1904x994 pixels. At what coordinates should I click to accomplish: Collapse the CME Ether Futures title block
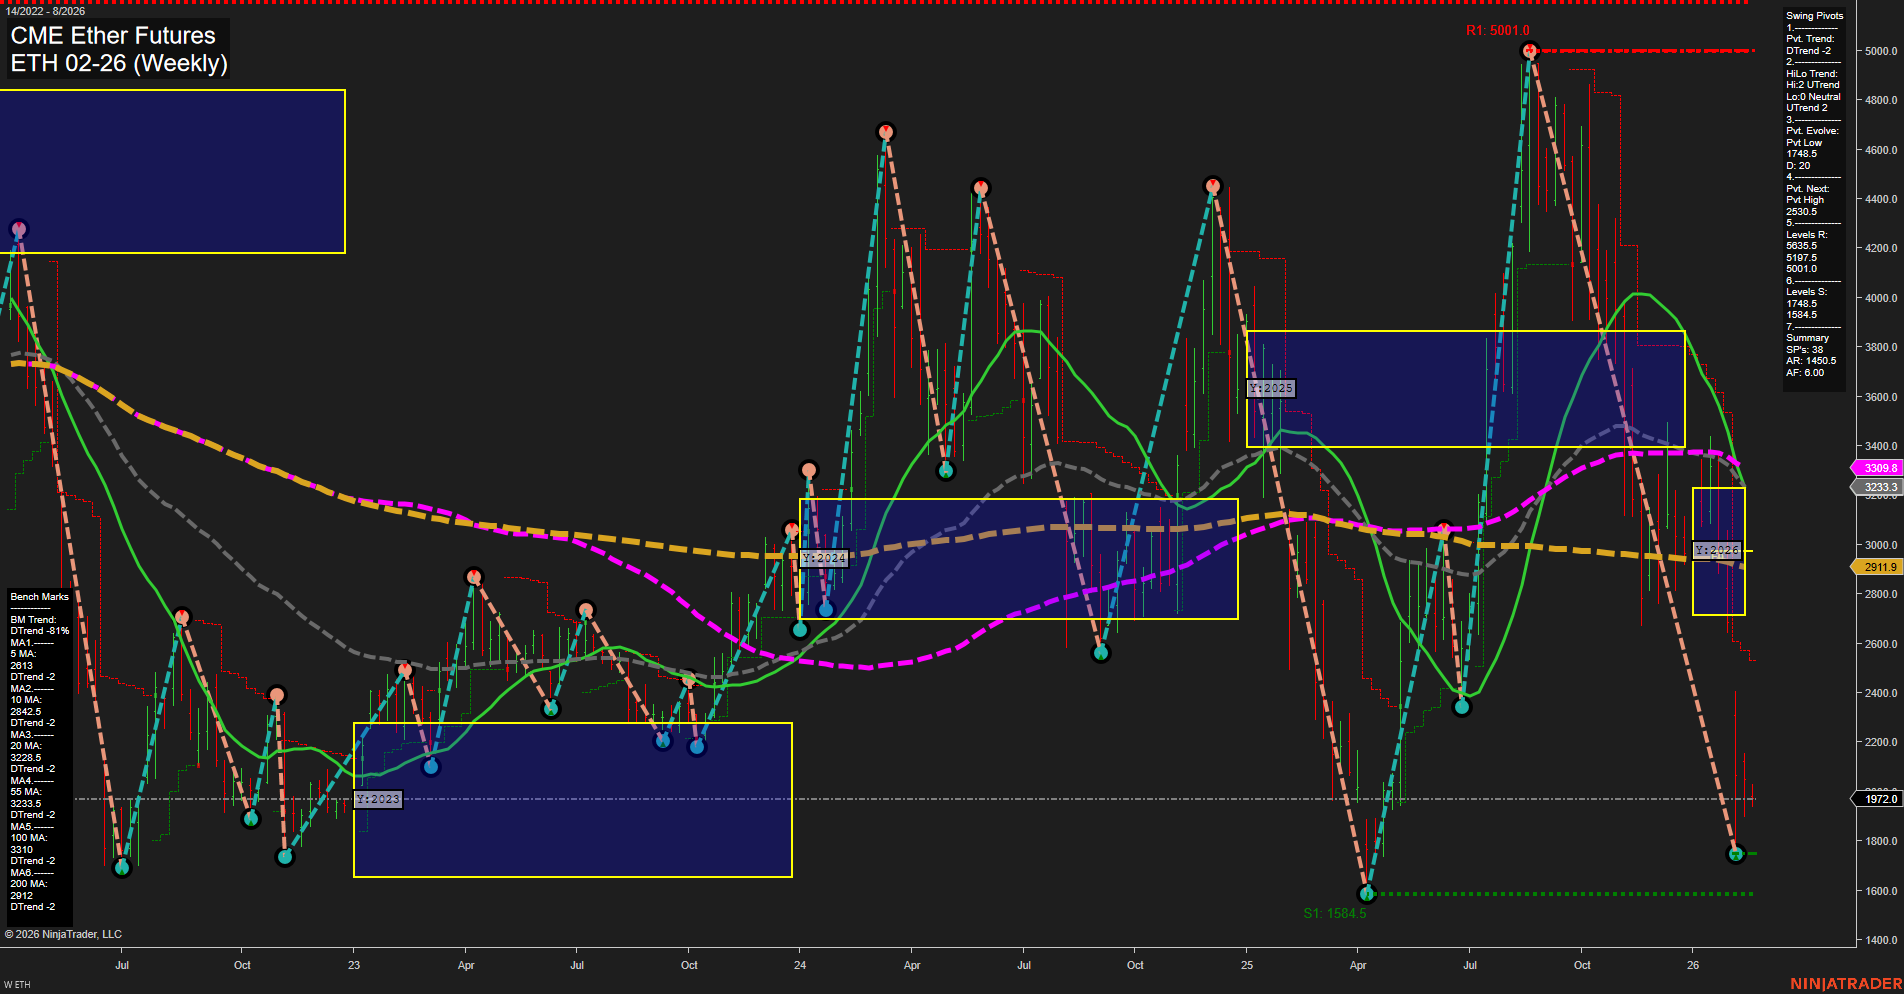click(x=117, y=47)
